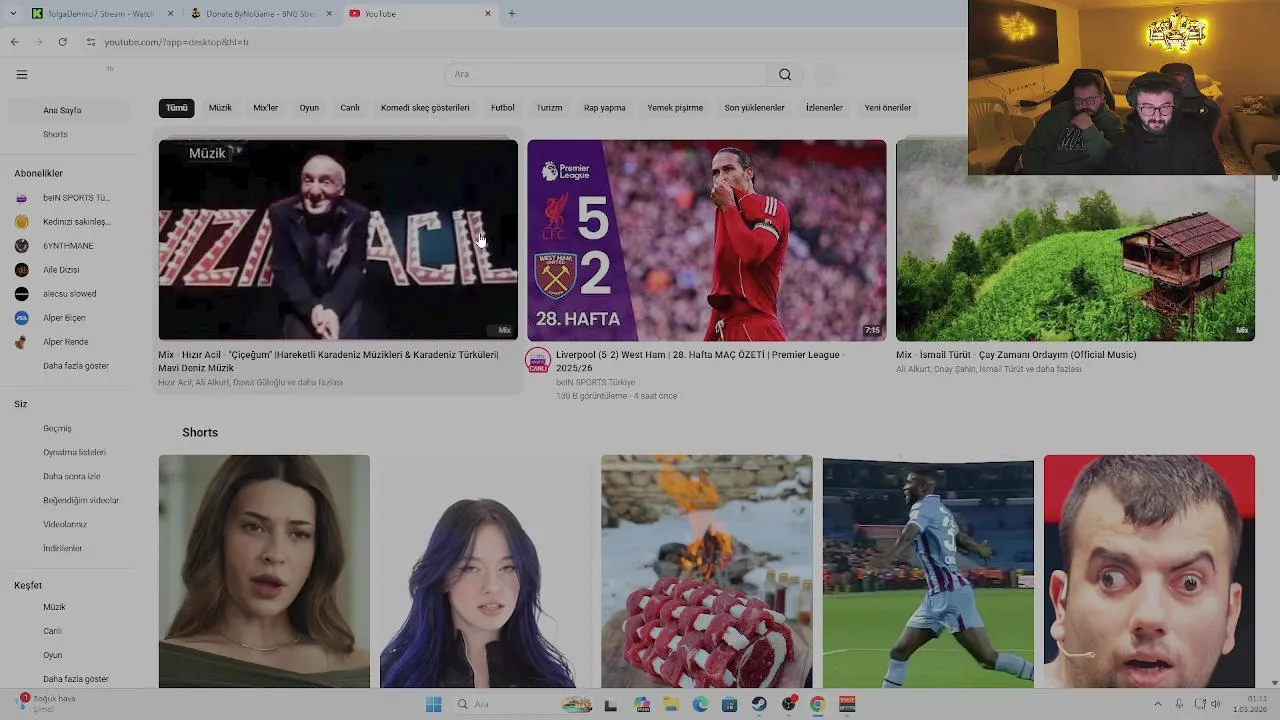Open Google Chrome taskbar icon
This screenshot has height=720, width=1280.
click(x=817, y=705)
